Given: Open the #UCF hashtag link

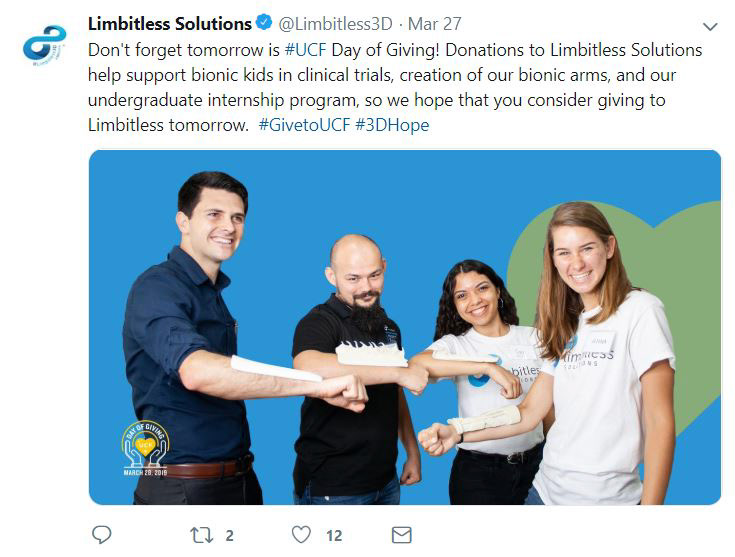Looking at the screenshot, I should pyautogui.click(x=305, y=50).
